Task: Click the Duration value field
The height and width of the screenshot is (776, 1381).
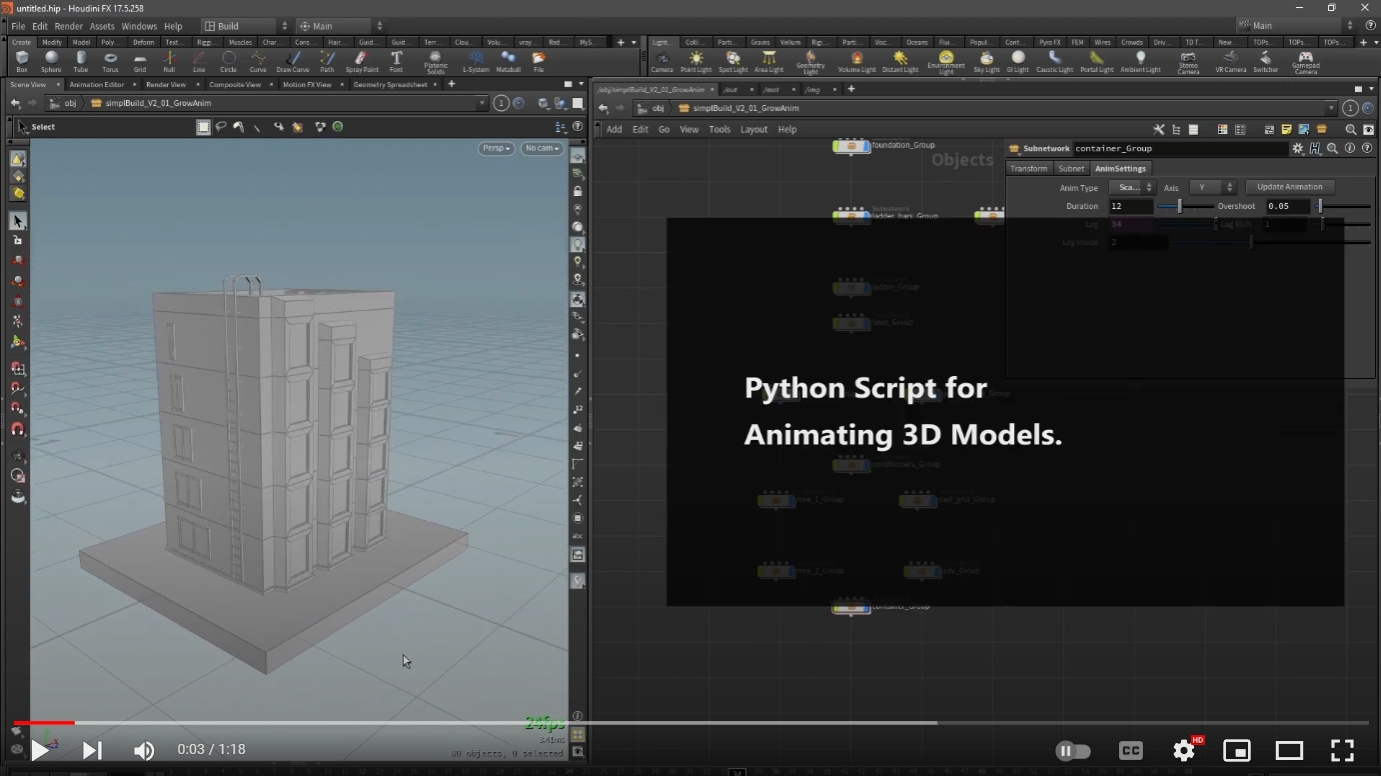Action: [x=1130, y=206]
